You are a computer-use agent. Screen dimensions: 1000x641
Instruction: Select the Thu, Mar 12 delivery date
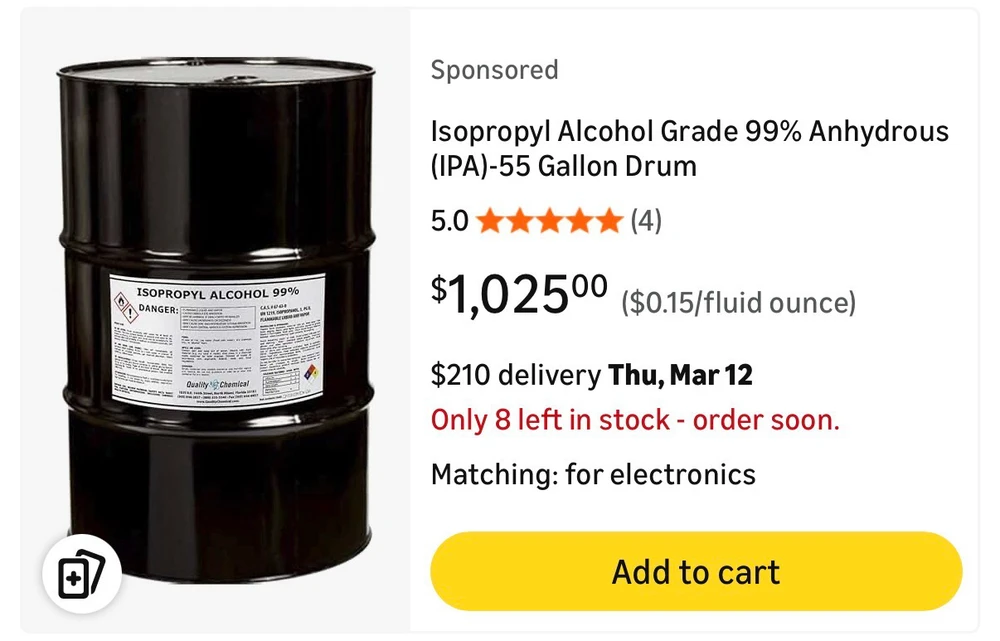click(x=681, y=375)
